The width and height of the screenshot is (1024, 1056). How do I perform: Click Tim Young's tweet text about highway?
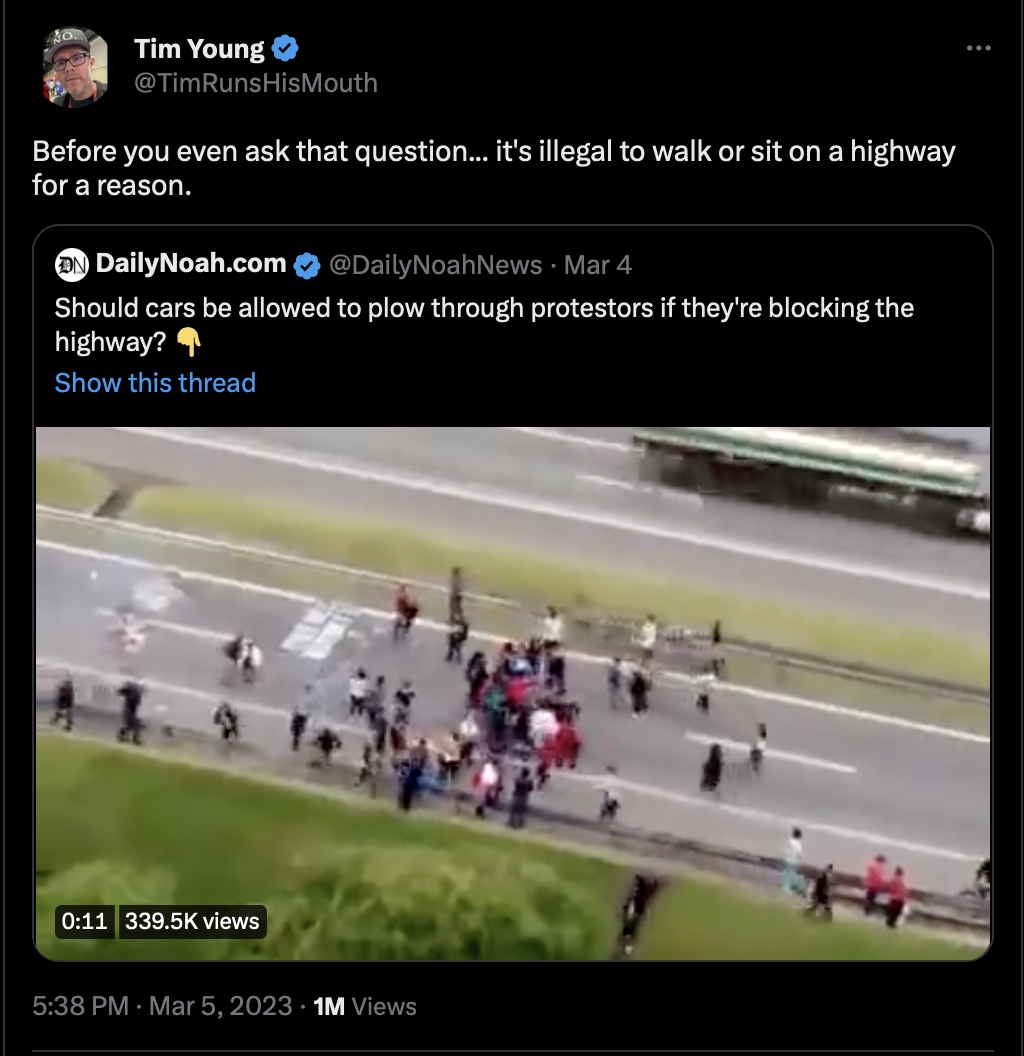coord(494,168)
